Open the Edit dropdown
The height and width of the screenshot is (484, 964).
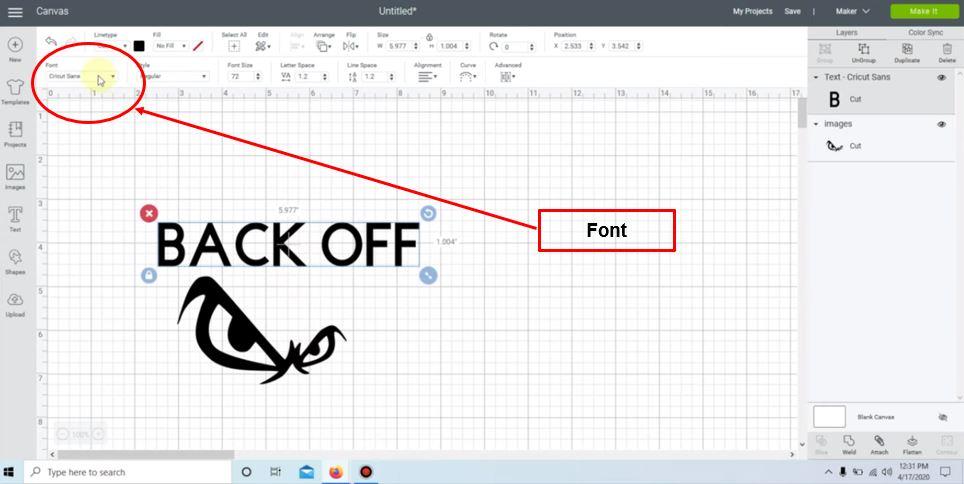pos(263,46)
